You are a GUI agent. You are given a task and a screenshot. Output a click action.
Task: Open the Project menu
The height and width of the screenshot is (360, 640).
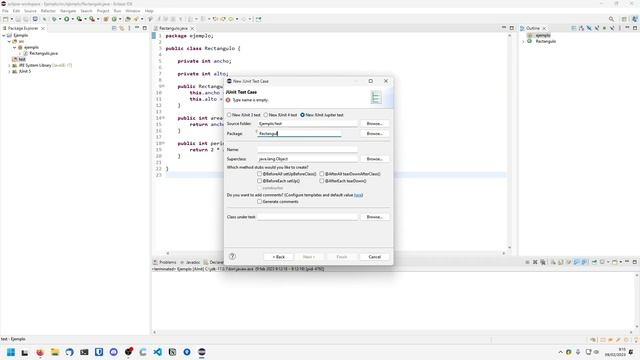click(x=103, y=11)
